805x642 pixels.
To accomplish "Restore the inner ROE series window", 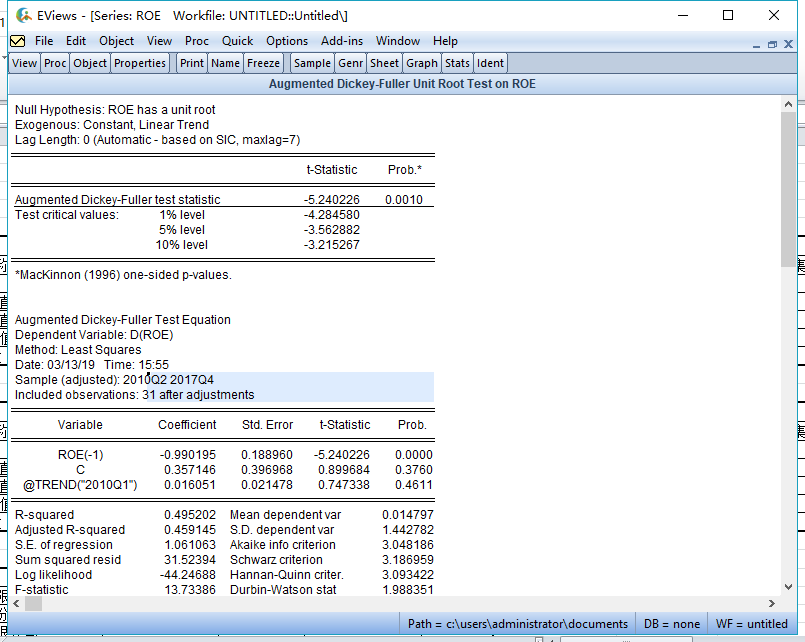I will (772, 44).
